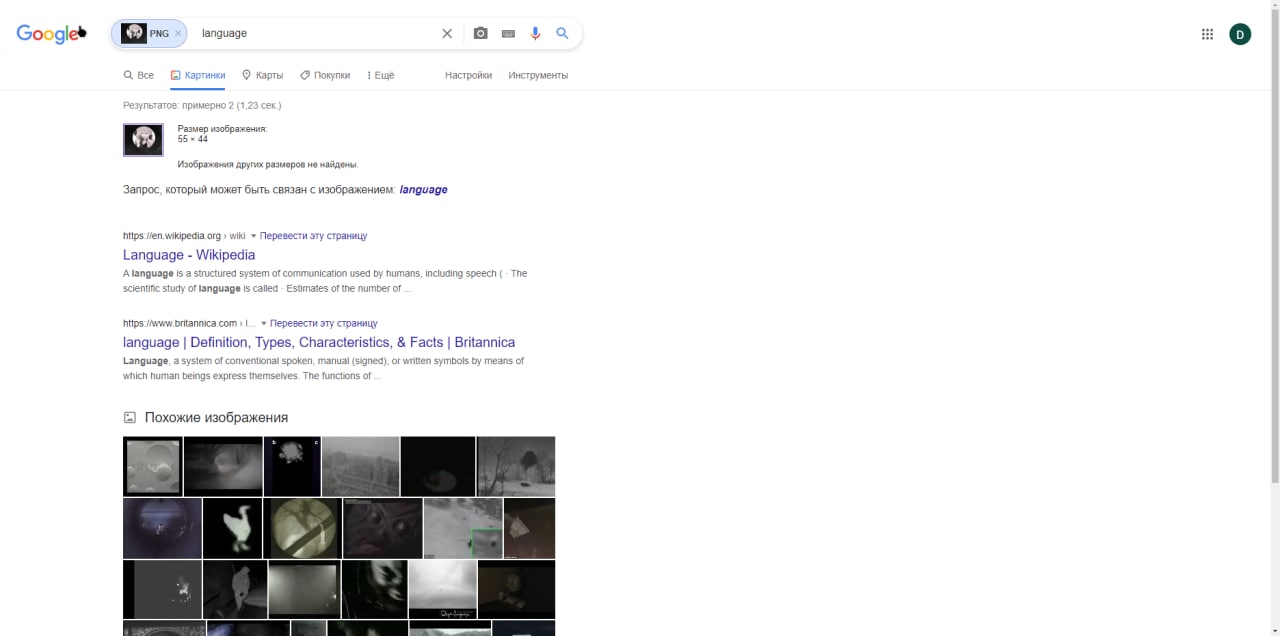1280x636 pixels.
Task: Open search by image camera
Action: [x=480, y=33]
